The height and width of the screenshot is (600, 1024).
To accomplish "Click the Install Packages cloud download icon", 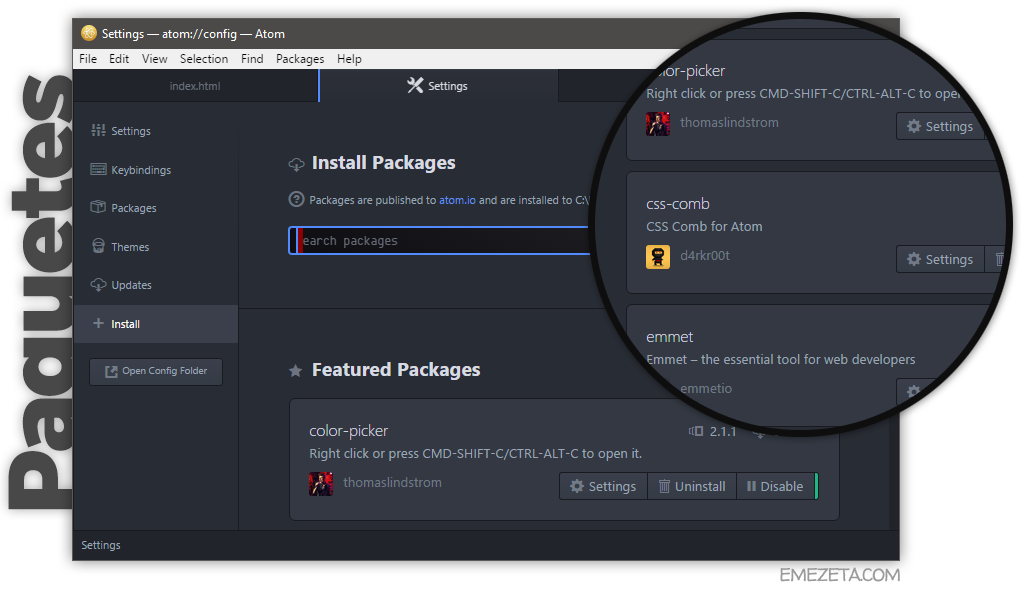I will pos(296,164).
